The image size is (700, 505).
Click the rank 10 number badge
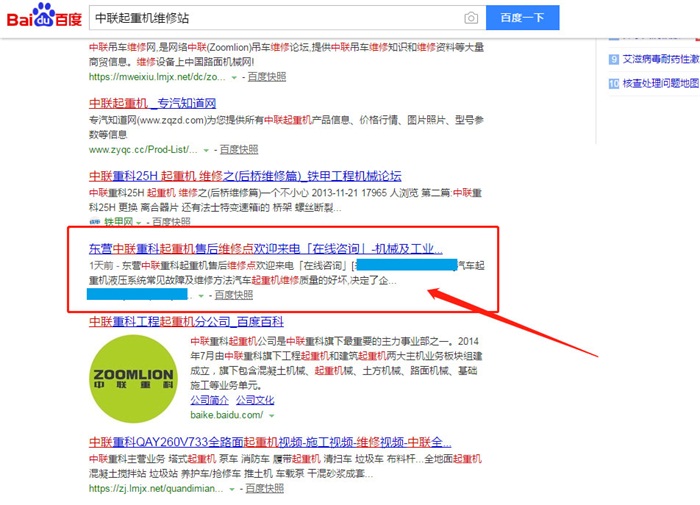(x=614, y=83)
